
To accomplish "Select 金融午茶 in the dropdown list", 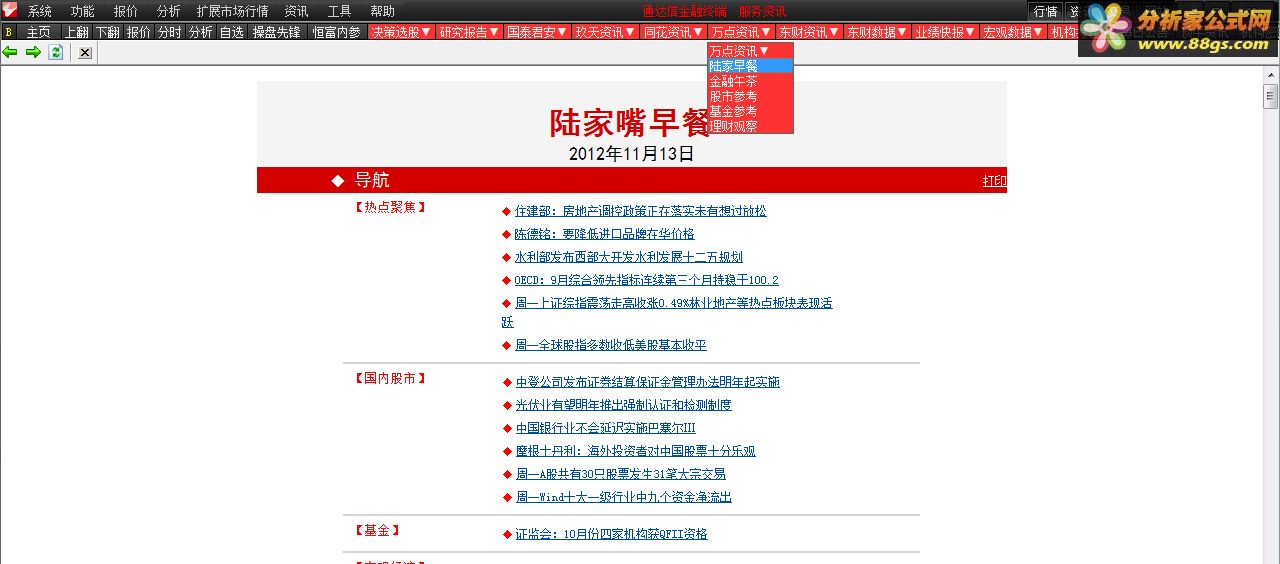I will click(x=750, y=81).
